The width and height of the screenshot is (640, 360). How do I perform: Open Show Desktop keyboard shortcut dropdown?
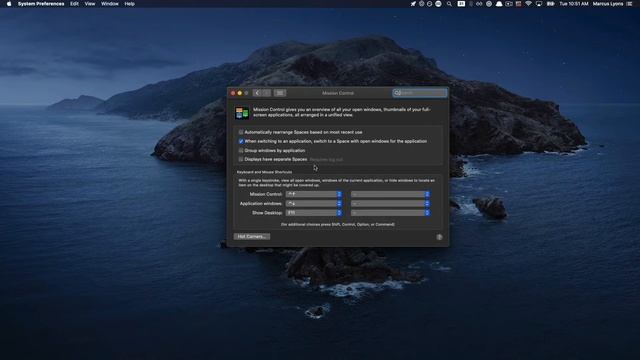(314, 213)
